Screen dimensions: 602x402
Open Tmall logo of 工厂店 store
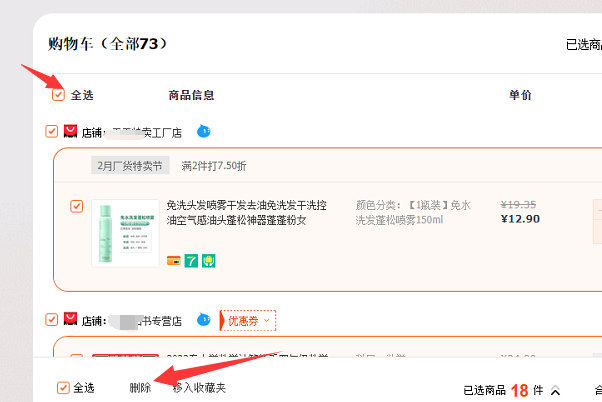click(70, 131)
